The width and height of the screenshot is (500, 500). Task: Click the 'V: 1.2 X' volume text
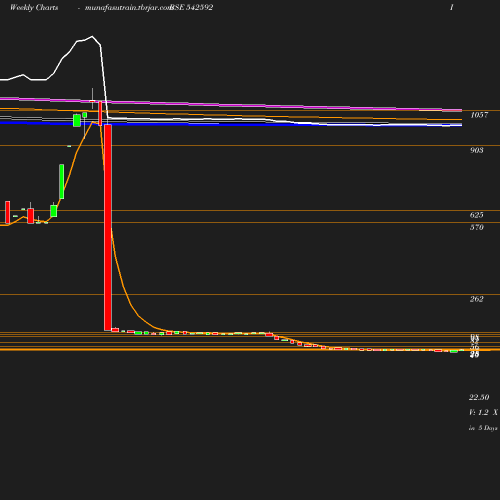(x=483, y=412)
